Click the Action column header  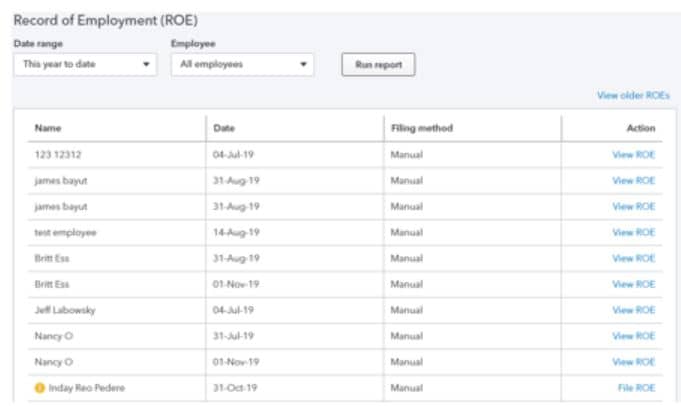641,128
